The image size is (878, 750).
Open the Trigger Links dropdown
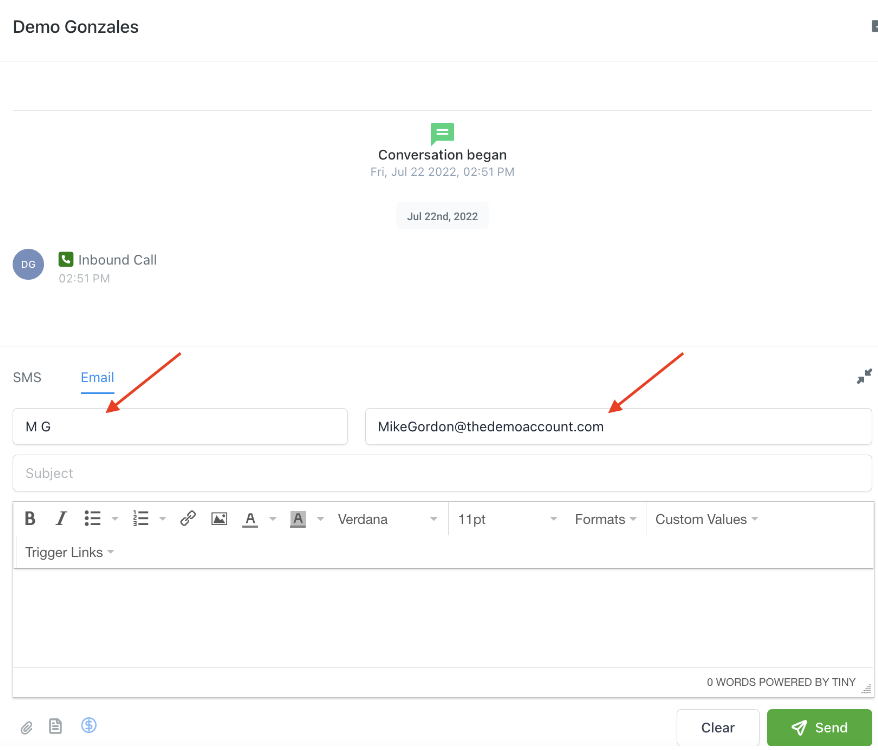tap(69, 552)
